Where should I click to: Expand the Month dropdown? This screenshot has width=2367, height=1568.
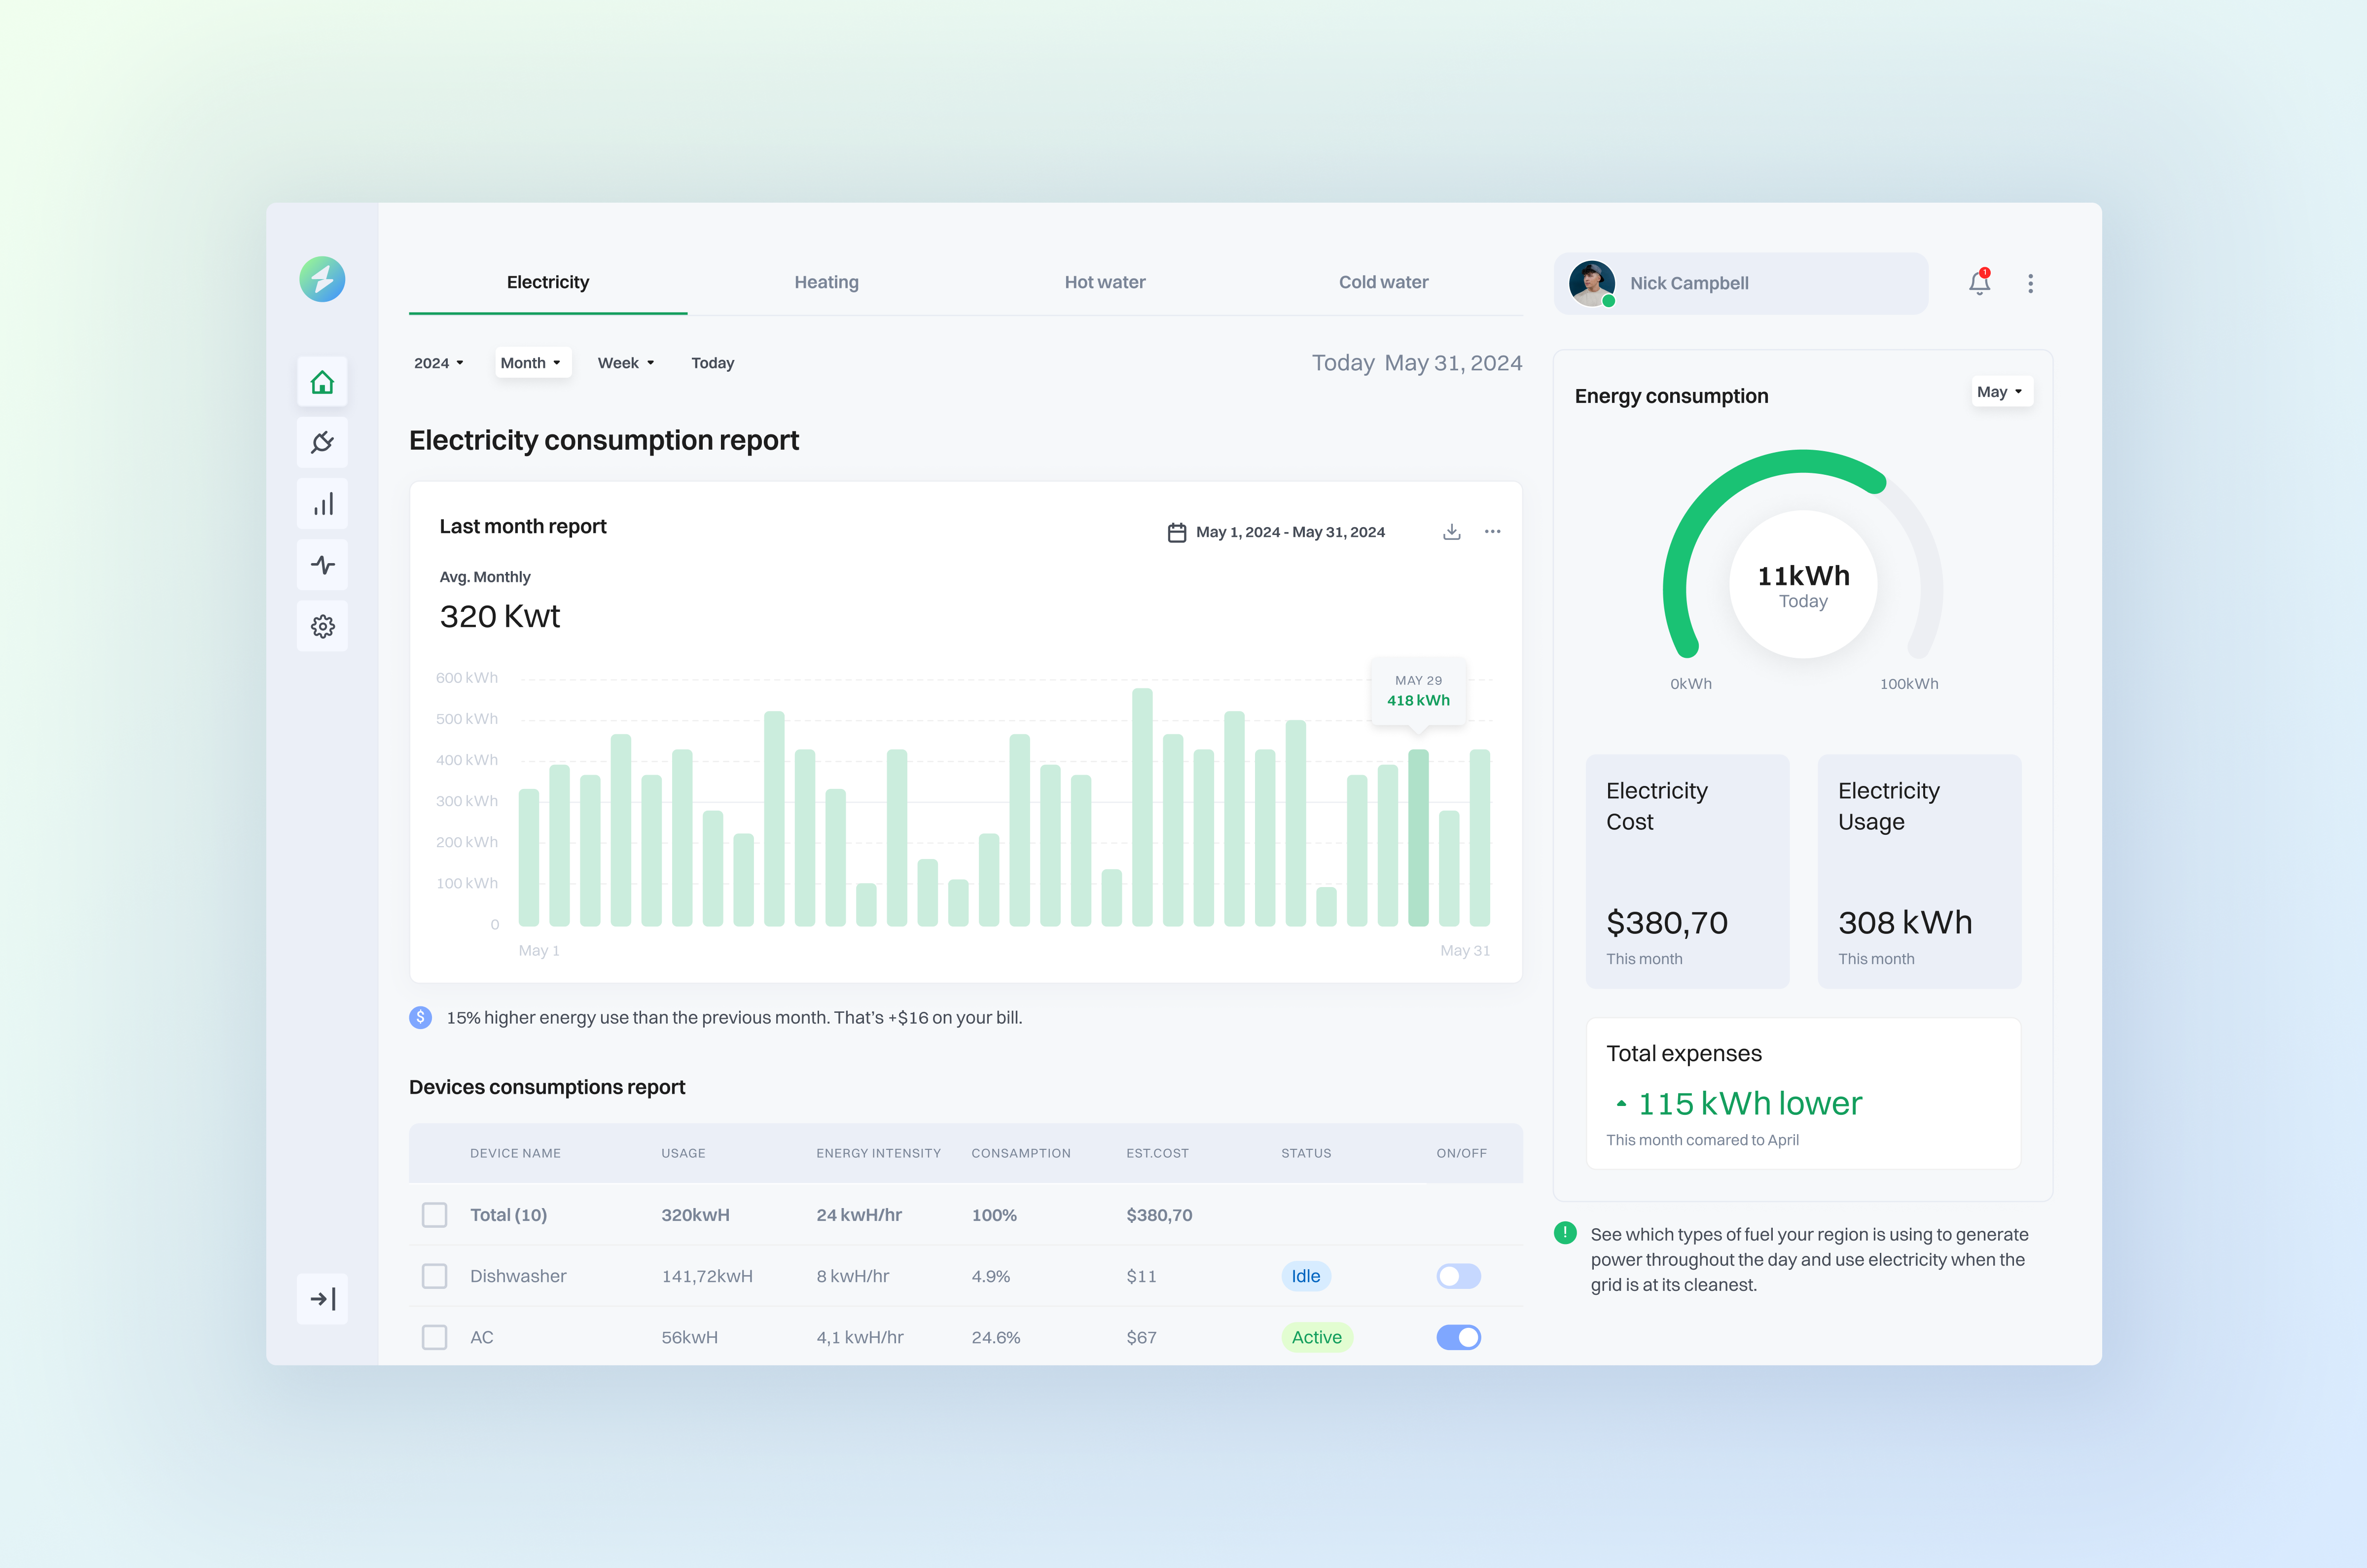[x=532, y=362]
